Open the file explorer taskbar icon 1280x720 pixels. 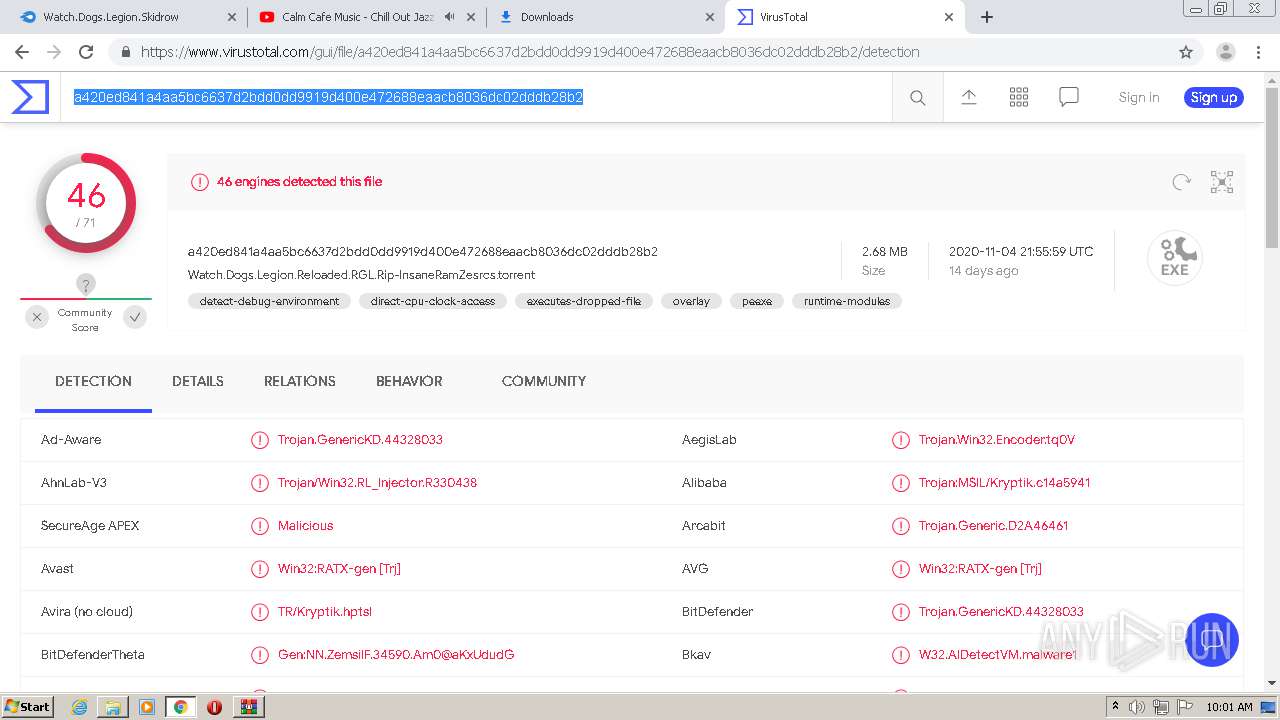[x=113, y=707]
